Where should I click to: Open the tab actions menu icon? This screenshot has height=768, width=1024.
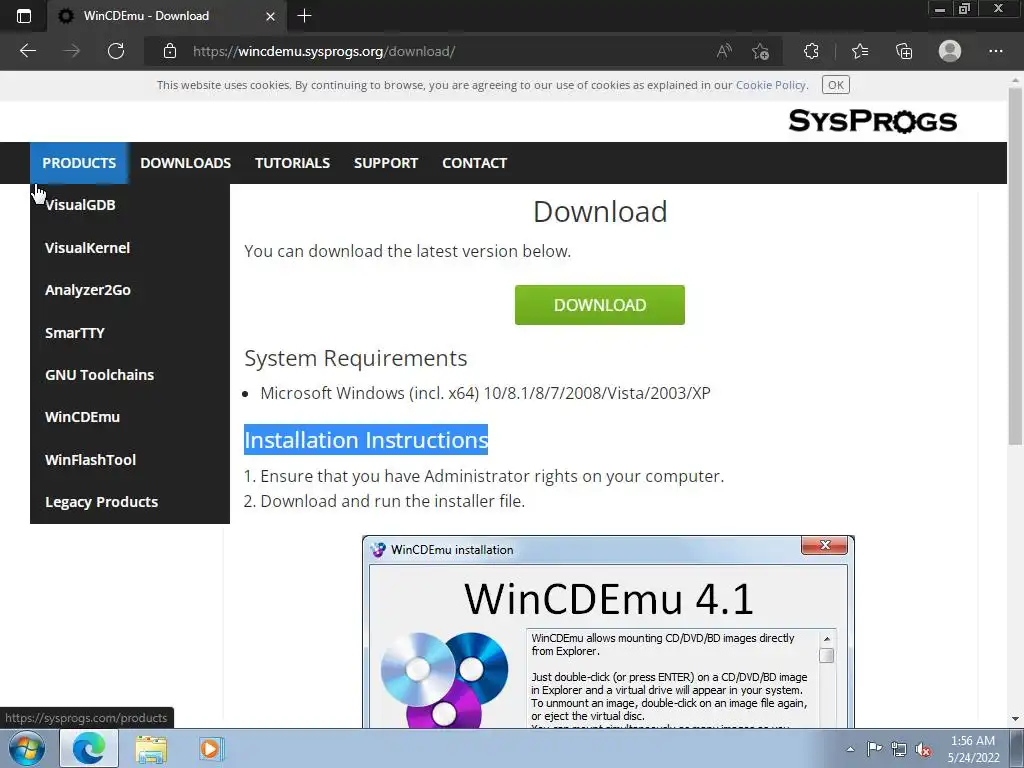(24, 16)
